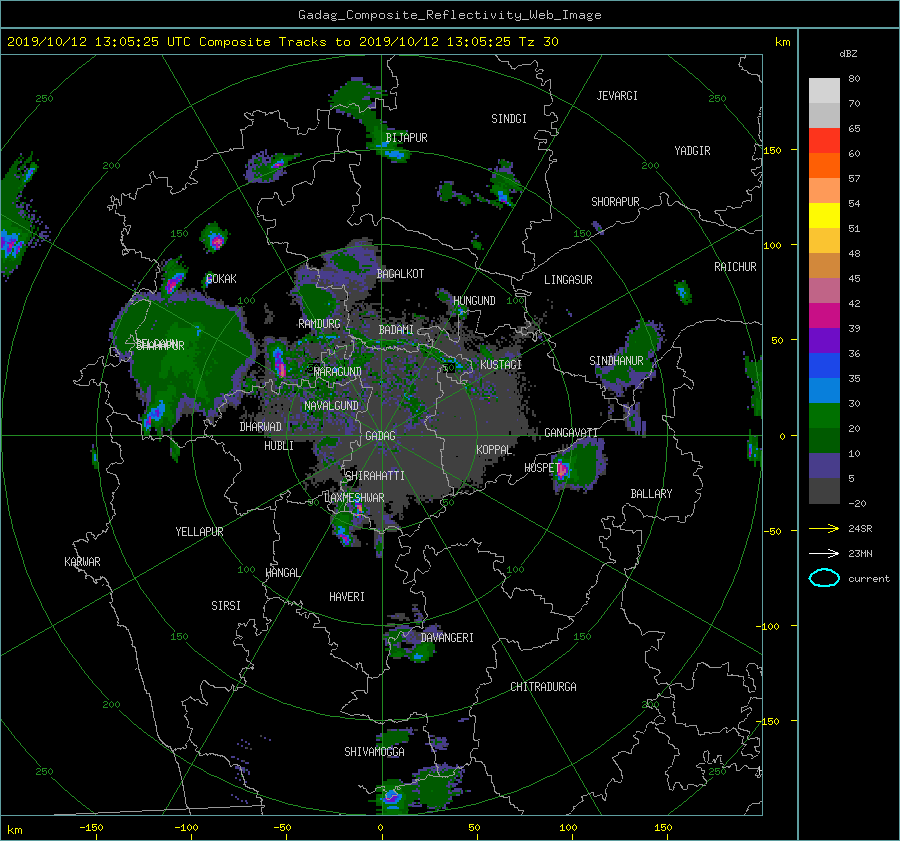The height and width of the screenshot is (841, 900).
Task: Click the HANGAL city label
Action: (x=282, y=573)
